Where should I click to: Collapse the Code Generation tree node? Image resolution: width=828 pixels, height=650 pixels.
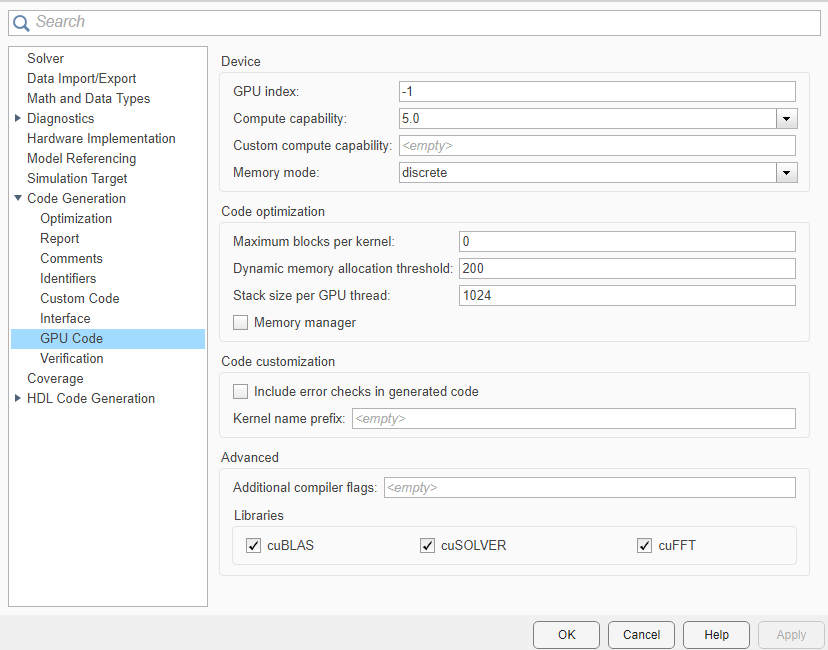(17, 198)
